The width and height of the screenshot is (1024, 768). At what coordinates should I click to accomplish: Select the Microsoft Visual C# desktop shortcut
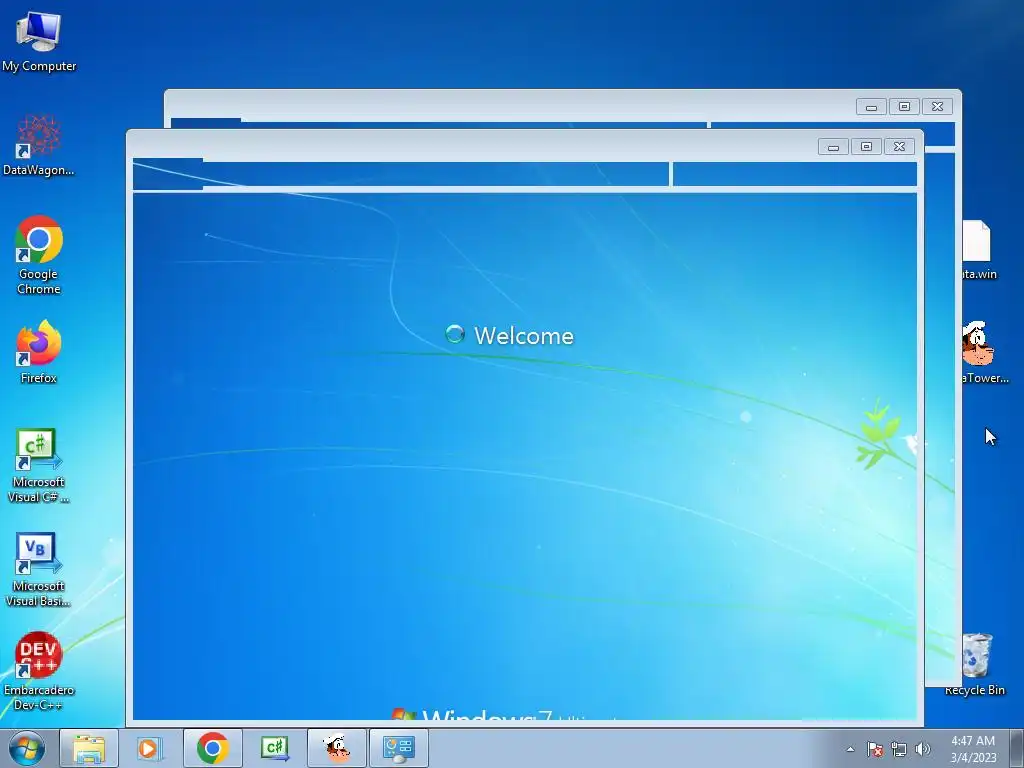click(39, 466)
